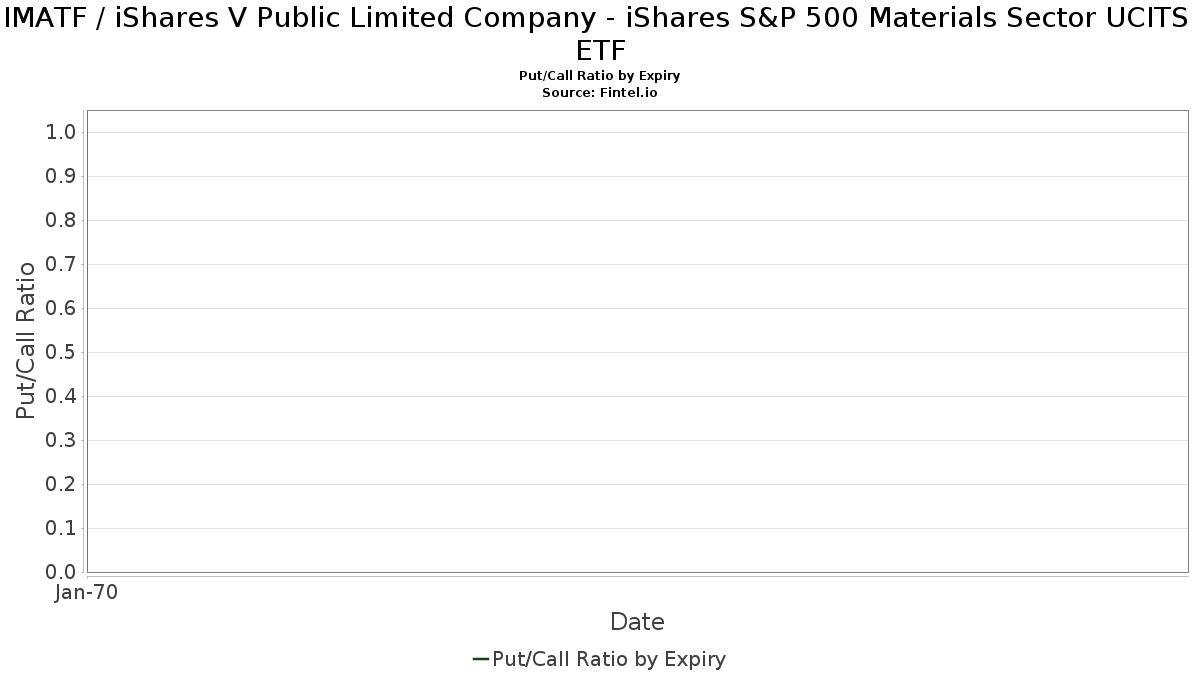Click the 'Date' x-axis title
1200x675 pixels.
[x=637, y=622]
